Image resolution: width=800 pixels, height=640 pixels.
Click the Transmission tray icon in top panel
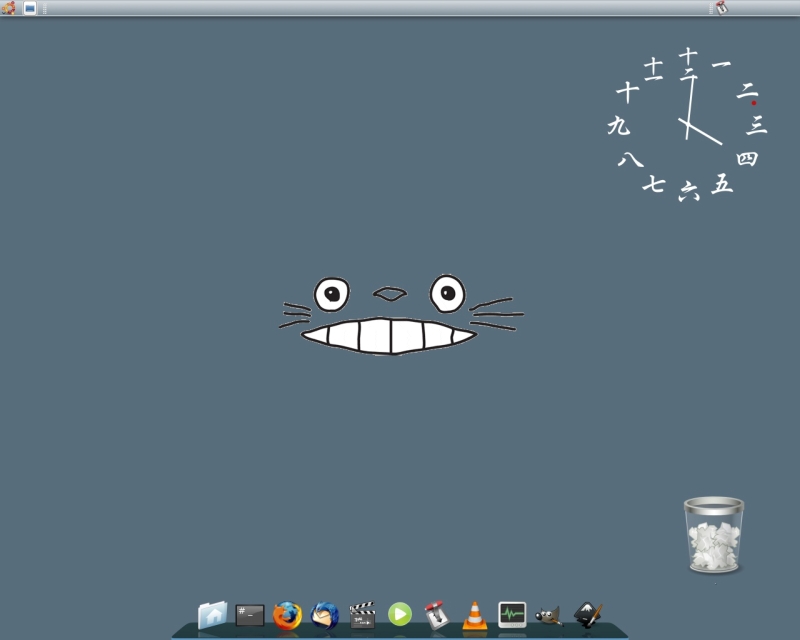(721, 8)
